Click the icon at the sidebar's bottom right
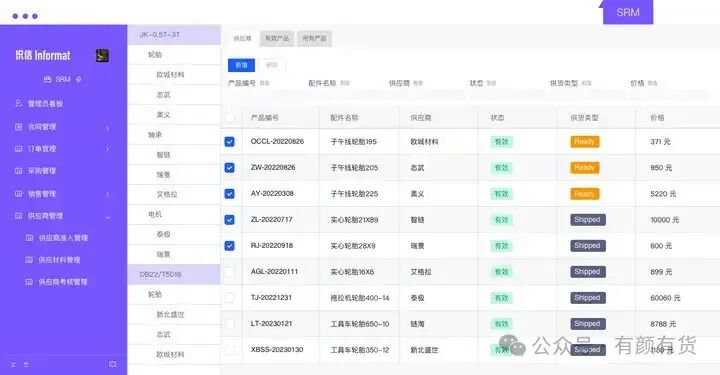This screenshot has height=375, width=720. coord(112,364)
